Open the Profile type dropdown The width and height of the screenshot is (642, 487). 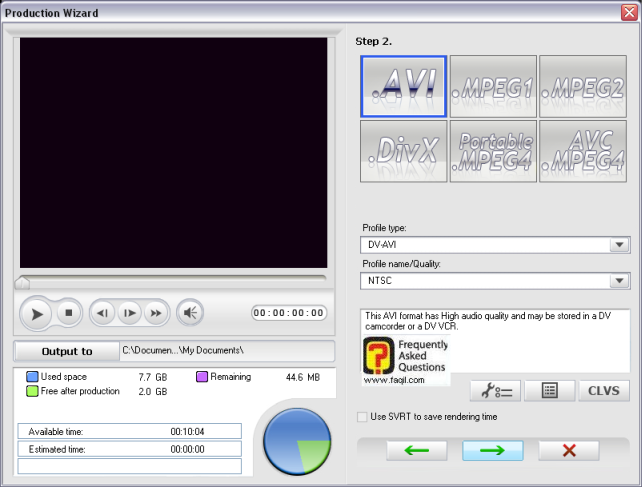pyautogui.click(x=619, y=245)
